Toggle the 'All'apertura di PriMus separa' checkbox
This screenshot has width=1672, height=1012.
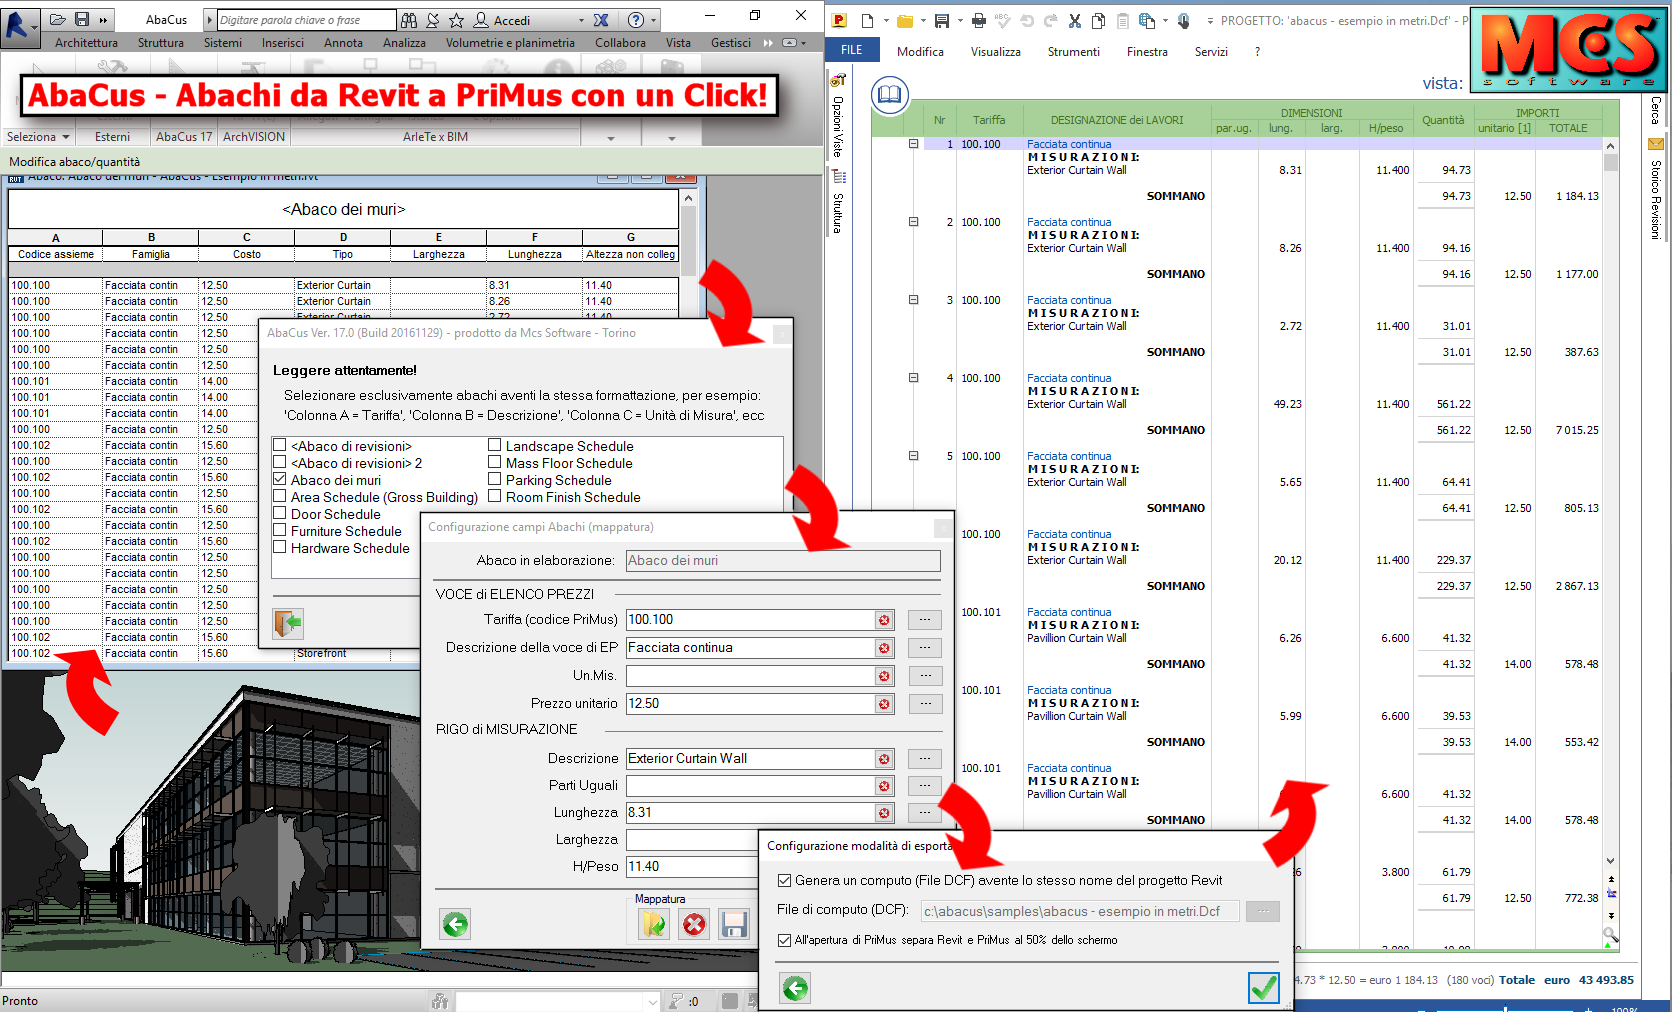tap(785, 940)
